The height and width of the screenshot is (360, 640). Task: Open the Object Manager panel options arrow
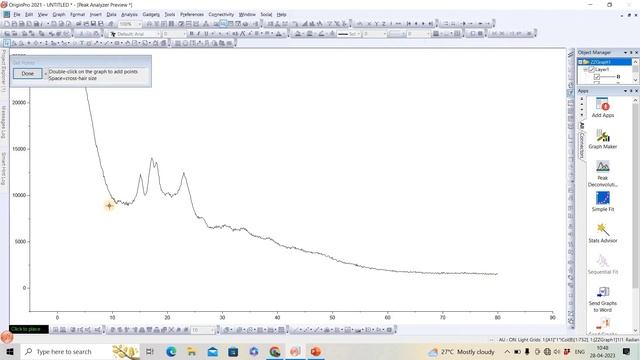coord(625,53)
